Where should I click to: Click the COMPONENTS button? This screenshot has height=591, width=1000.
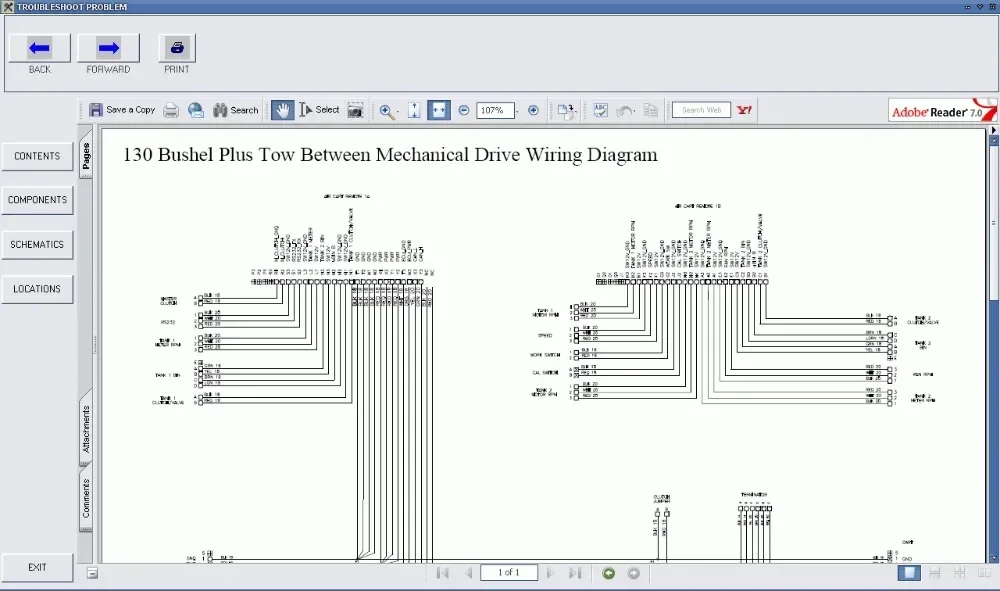(x=37, y=200)
